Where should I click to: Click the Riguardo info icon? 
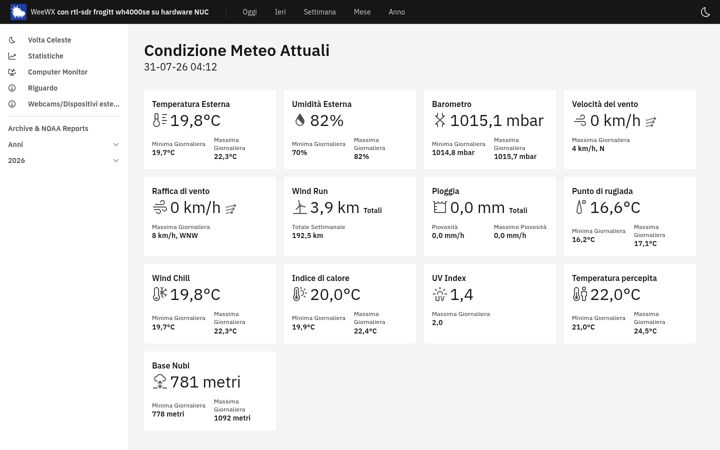click(x=12, y=88)
